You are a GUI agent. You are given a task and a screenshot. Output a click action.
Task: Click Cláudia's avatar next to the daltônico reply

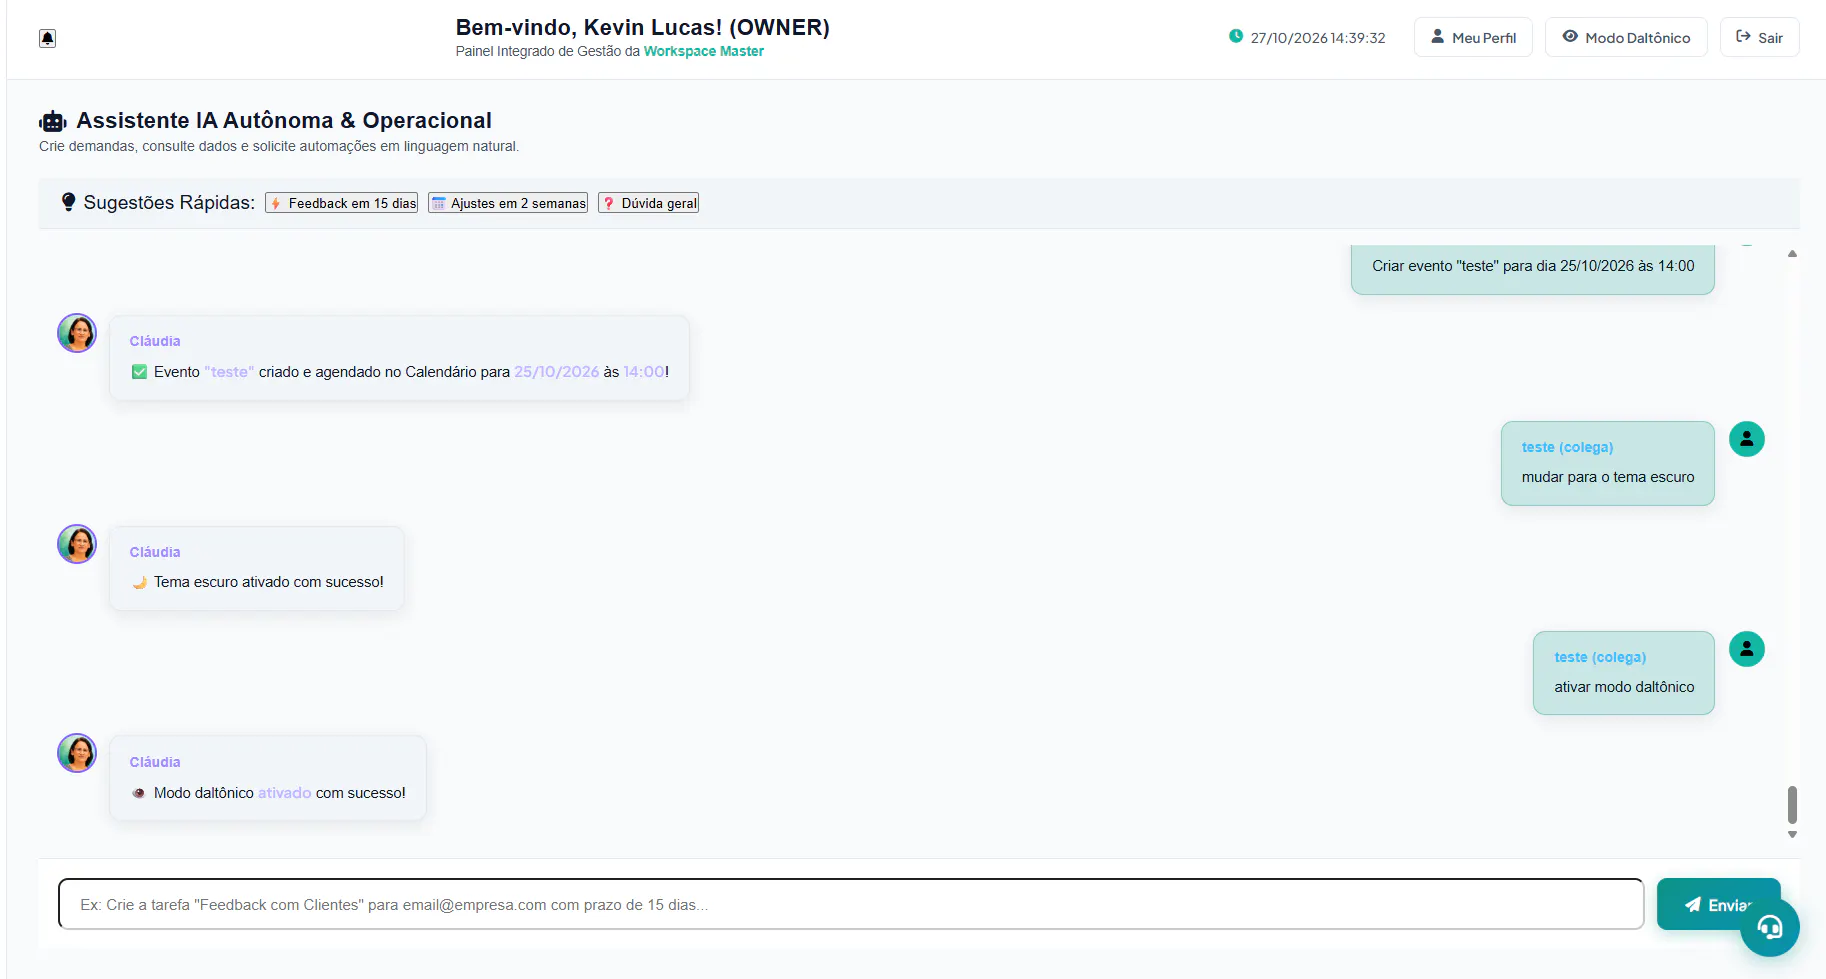(x=77, y=753)
